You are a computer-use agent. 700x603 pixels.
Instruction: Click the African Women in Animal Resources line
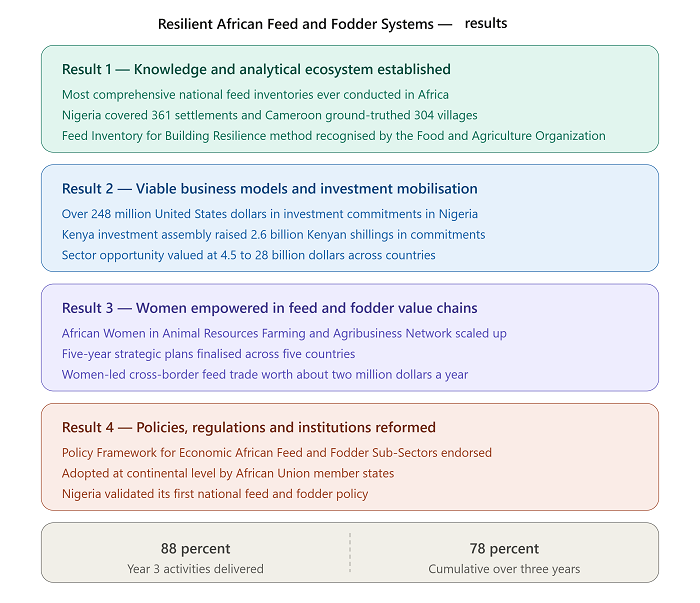tap(284, 333)
